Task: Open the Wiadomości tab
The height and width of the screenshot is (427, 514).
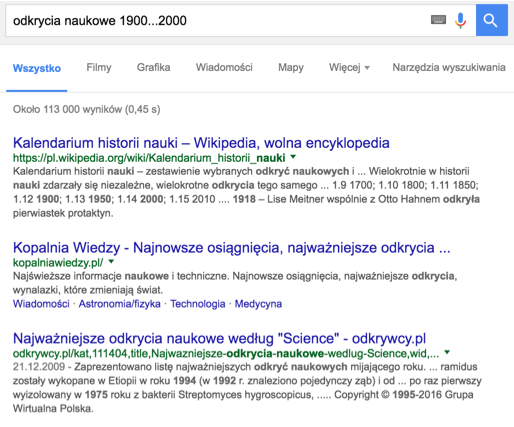Action: click(224, 67)
